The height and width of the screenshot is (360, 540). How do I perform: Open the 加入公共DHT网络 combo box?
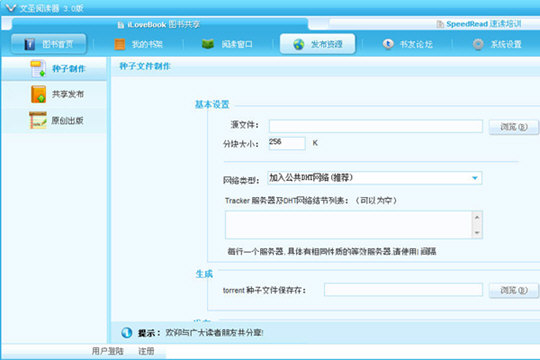click(374, 178)
